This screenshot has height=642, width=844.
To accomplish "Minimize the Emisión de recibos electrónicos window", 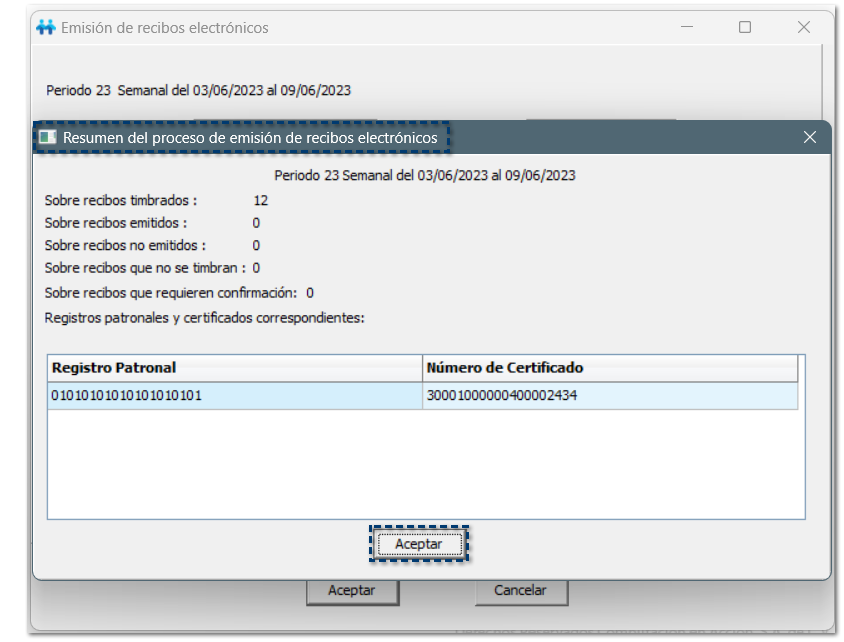I will (687, 28).
